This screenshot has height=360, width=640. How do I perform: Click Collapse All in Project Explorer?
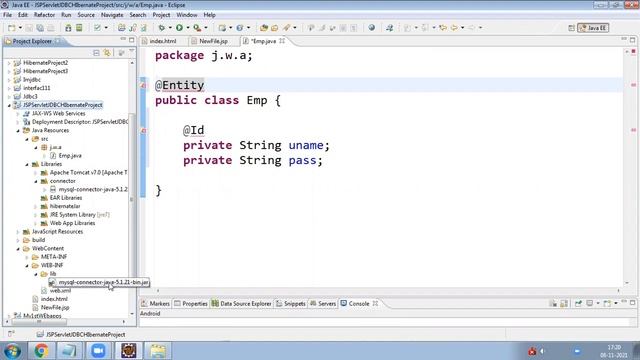point(96,53)
